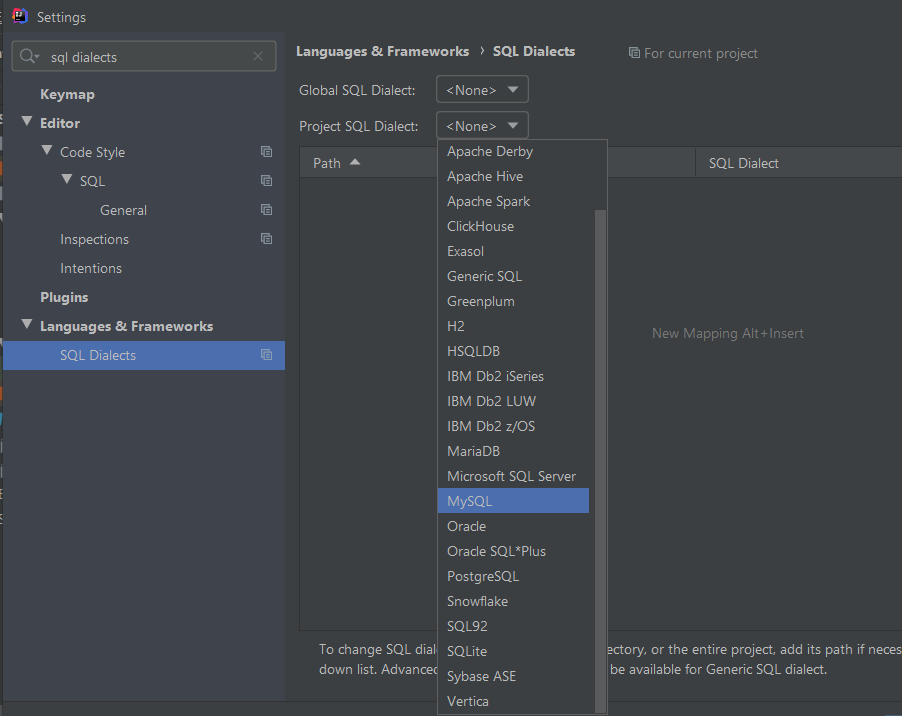Open the Keymap settings page

pyautogui.click(x=67, y=94)
